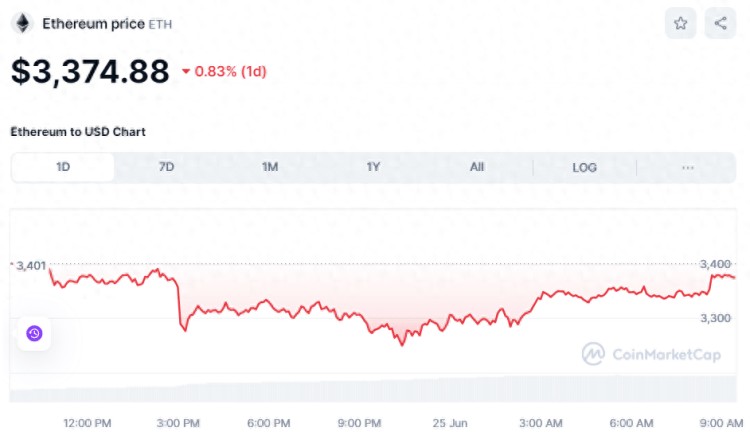
Task: Click the 25 Jun date axis label
Action: [x=450, y=423]
